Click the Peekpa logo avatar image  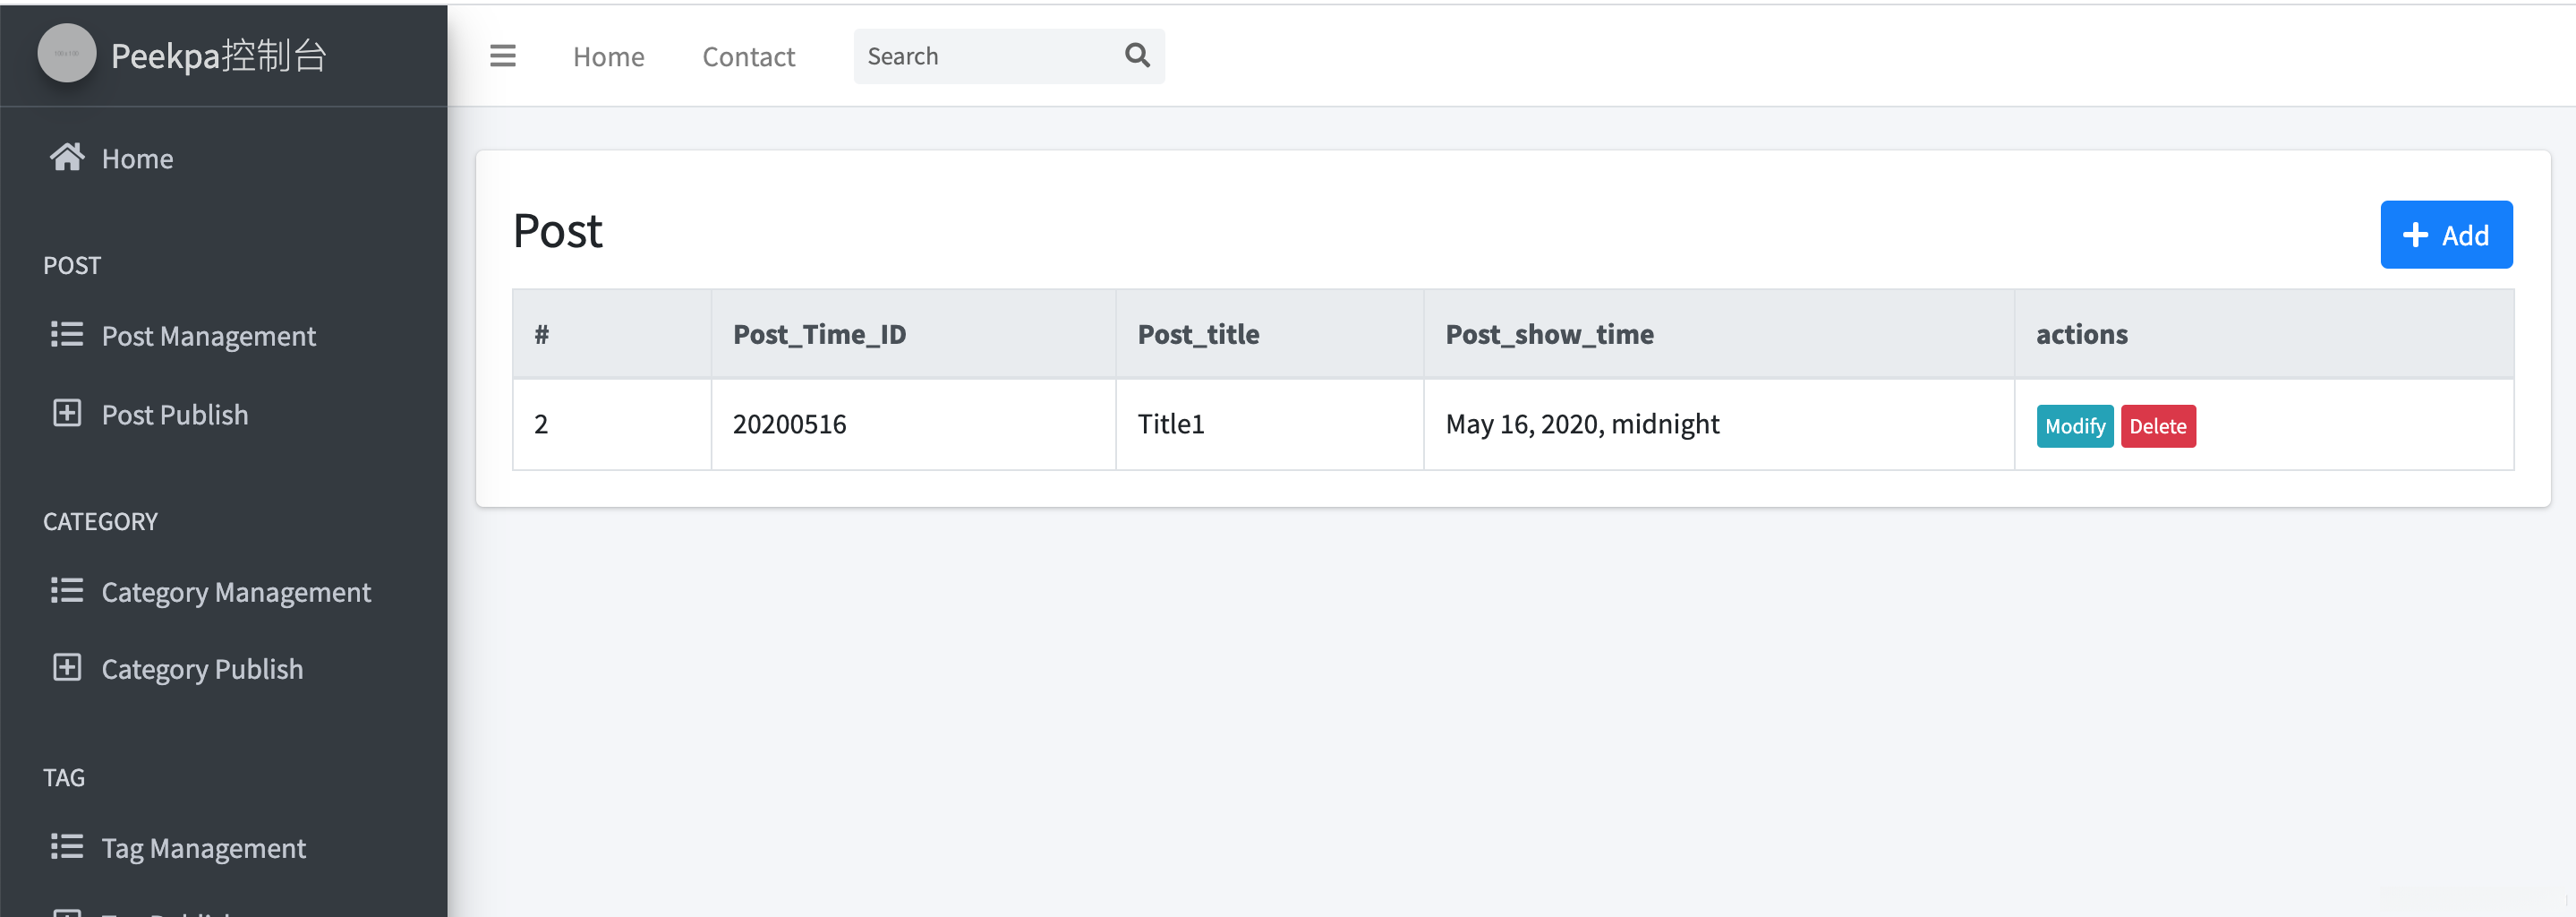click(x=67, y=53)
